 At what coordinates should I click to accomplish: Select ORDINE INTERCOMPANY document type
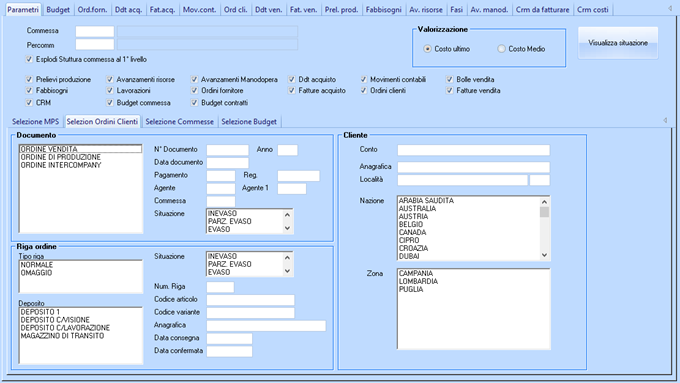pos(81,165)
